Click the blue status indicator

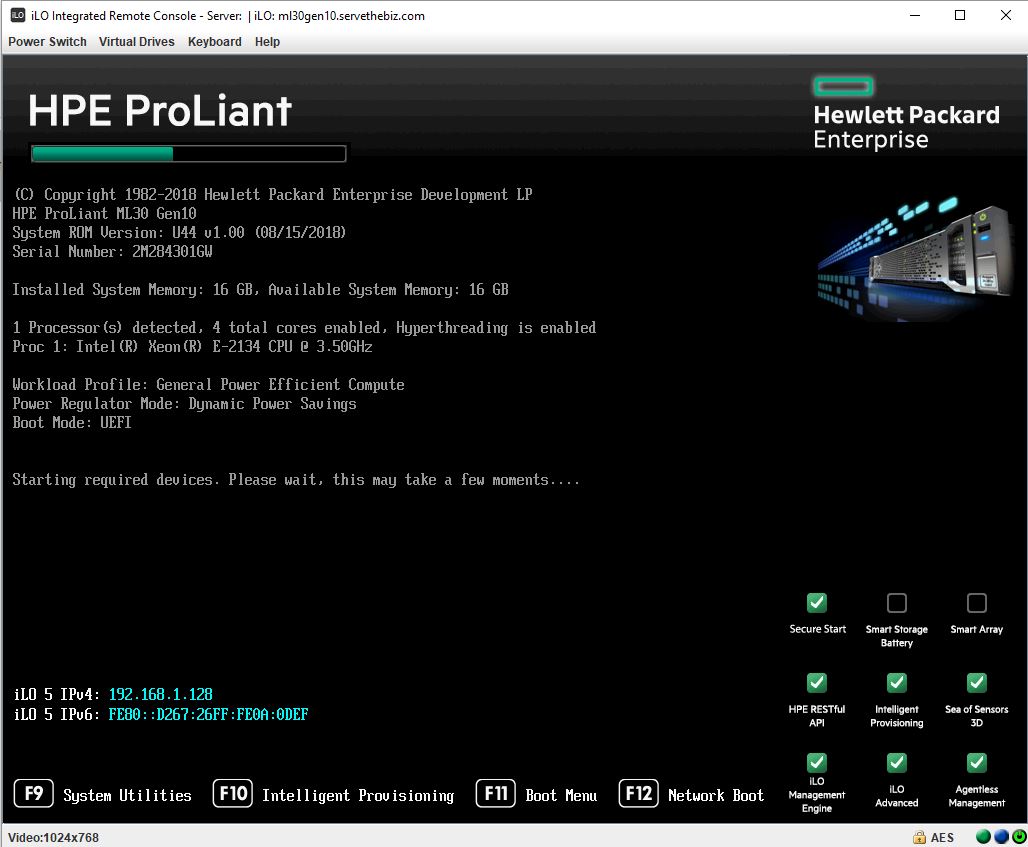pyautogui.click(x=1001, y=837)
